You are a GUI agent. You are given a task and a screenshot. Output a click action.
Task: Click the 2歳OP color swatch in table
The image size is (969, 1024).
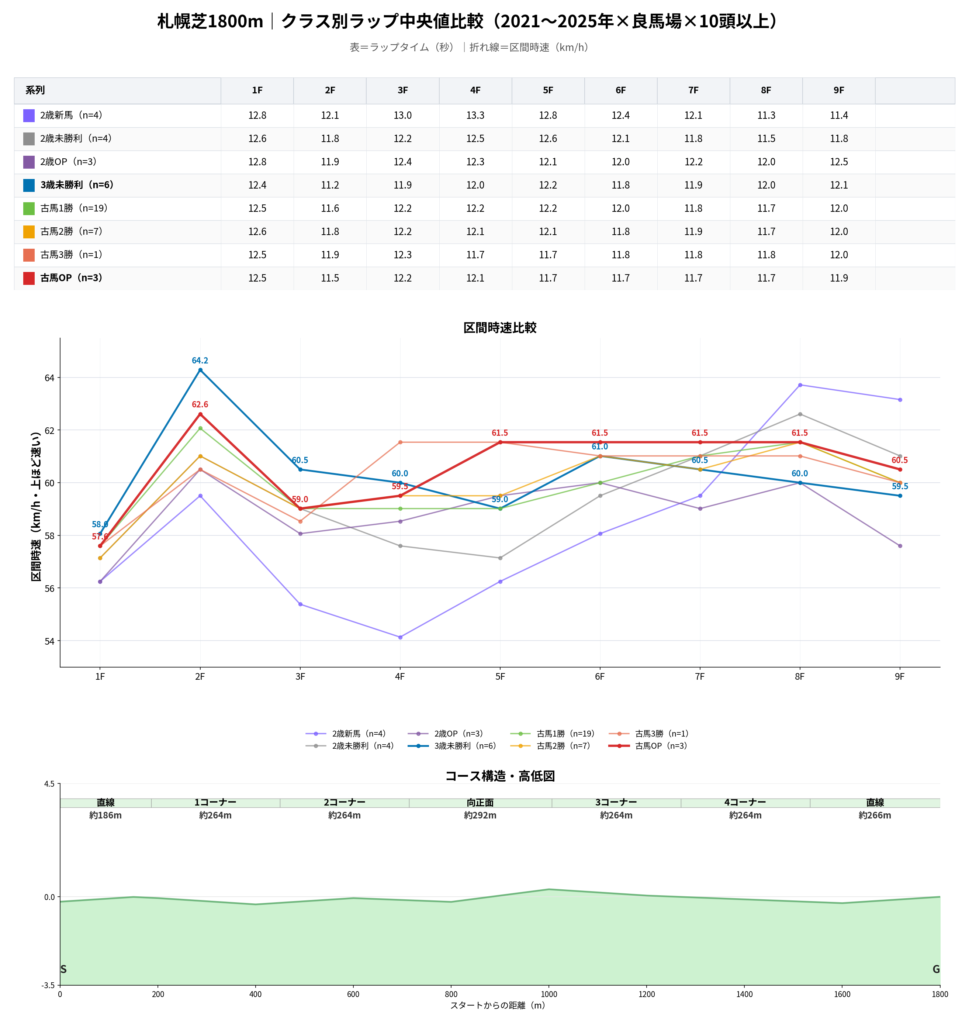(29, 162)
